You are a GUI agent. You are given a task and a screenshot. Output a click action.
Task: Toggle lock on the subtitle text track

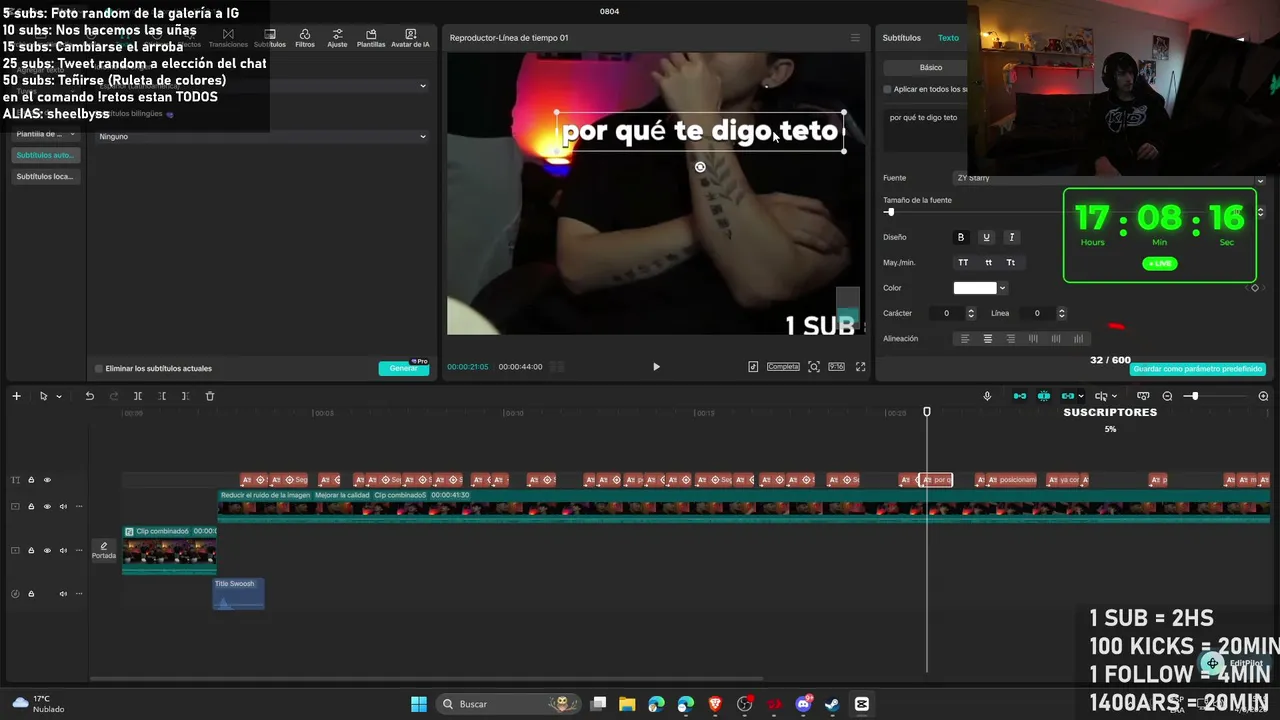(31, 480)
